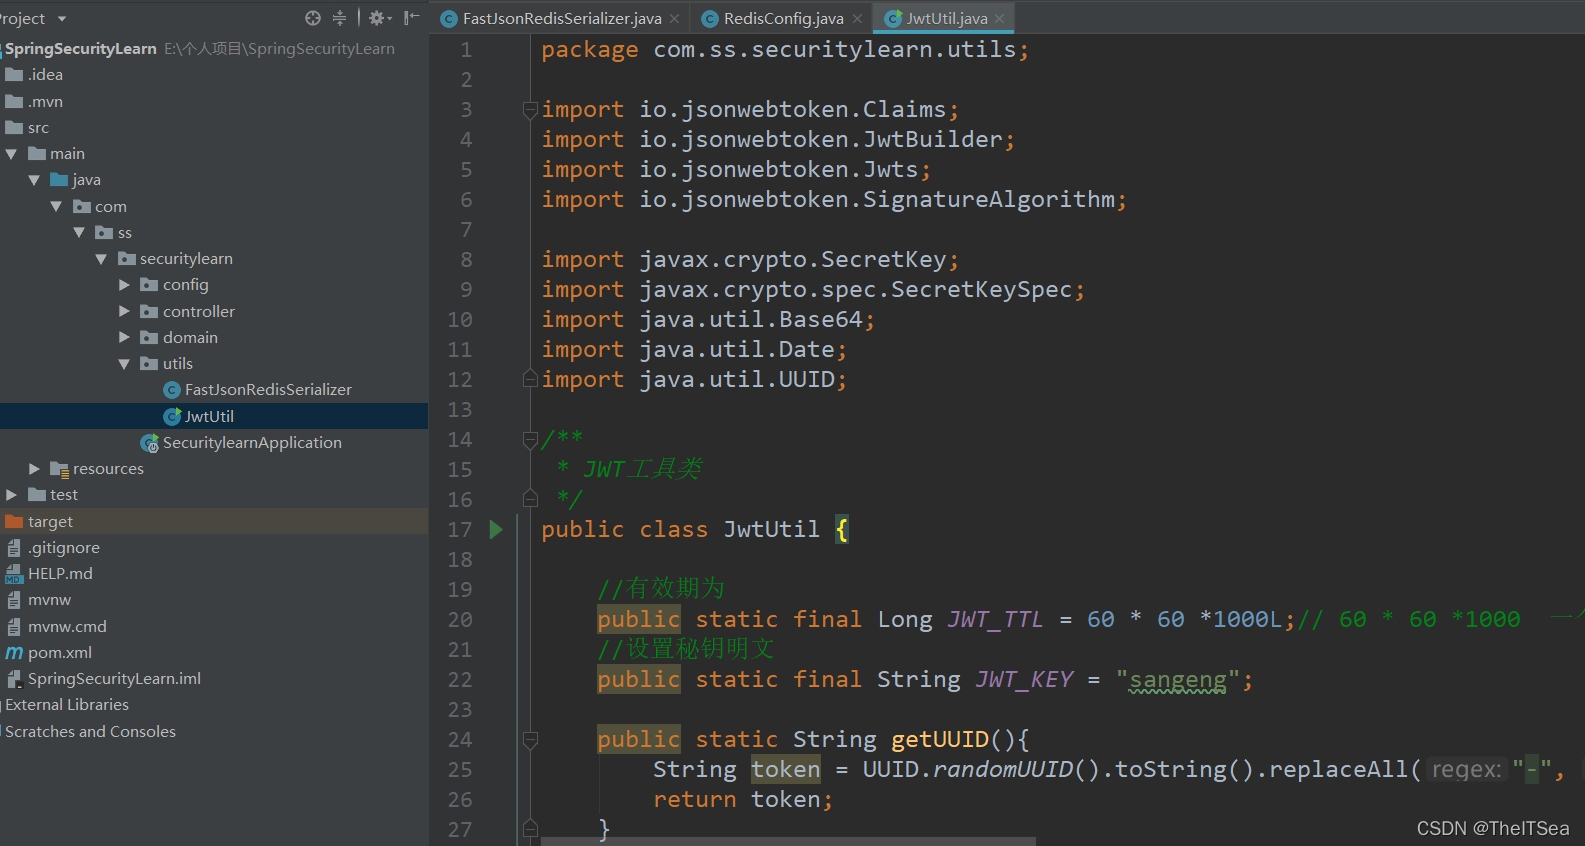The width and height of the screenshot is (1585, 846).
Task: Expand the test folder
Action: pos(11,495)
